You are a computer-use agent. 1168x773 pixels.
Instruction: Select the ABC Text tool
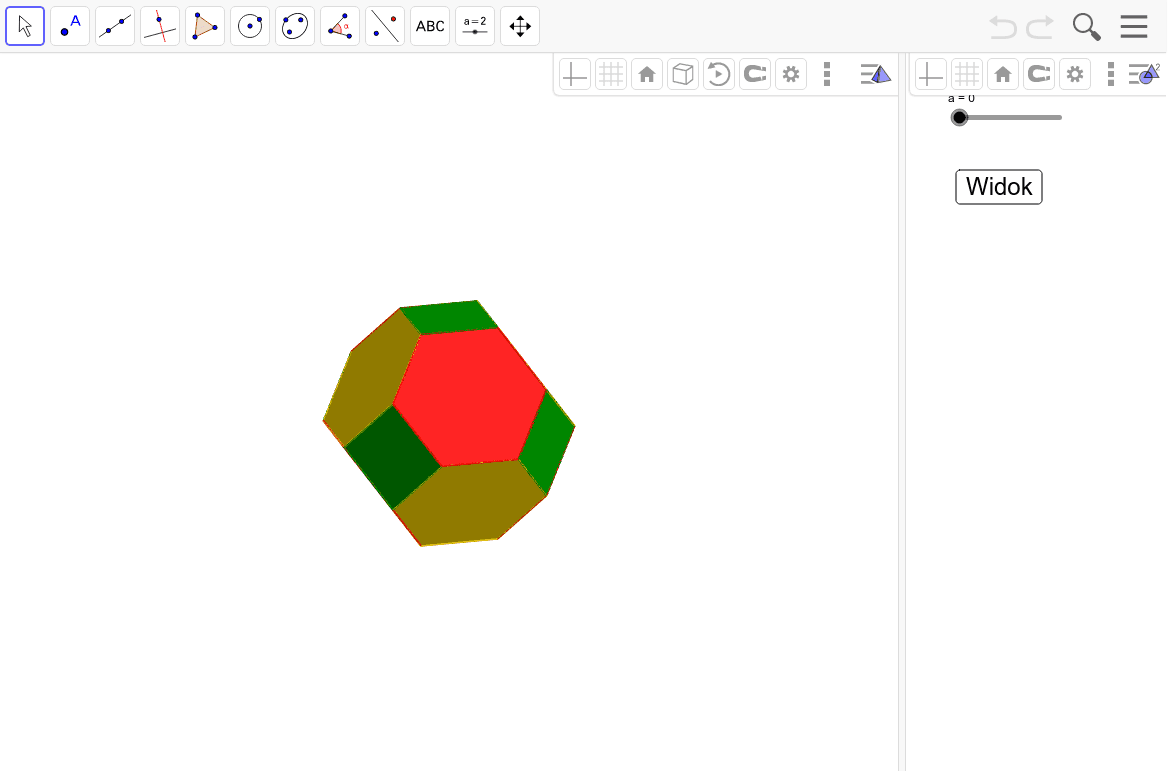point(430,26)
